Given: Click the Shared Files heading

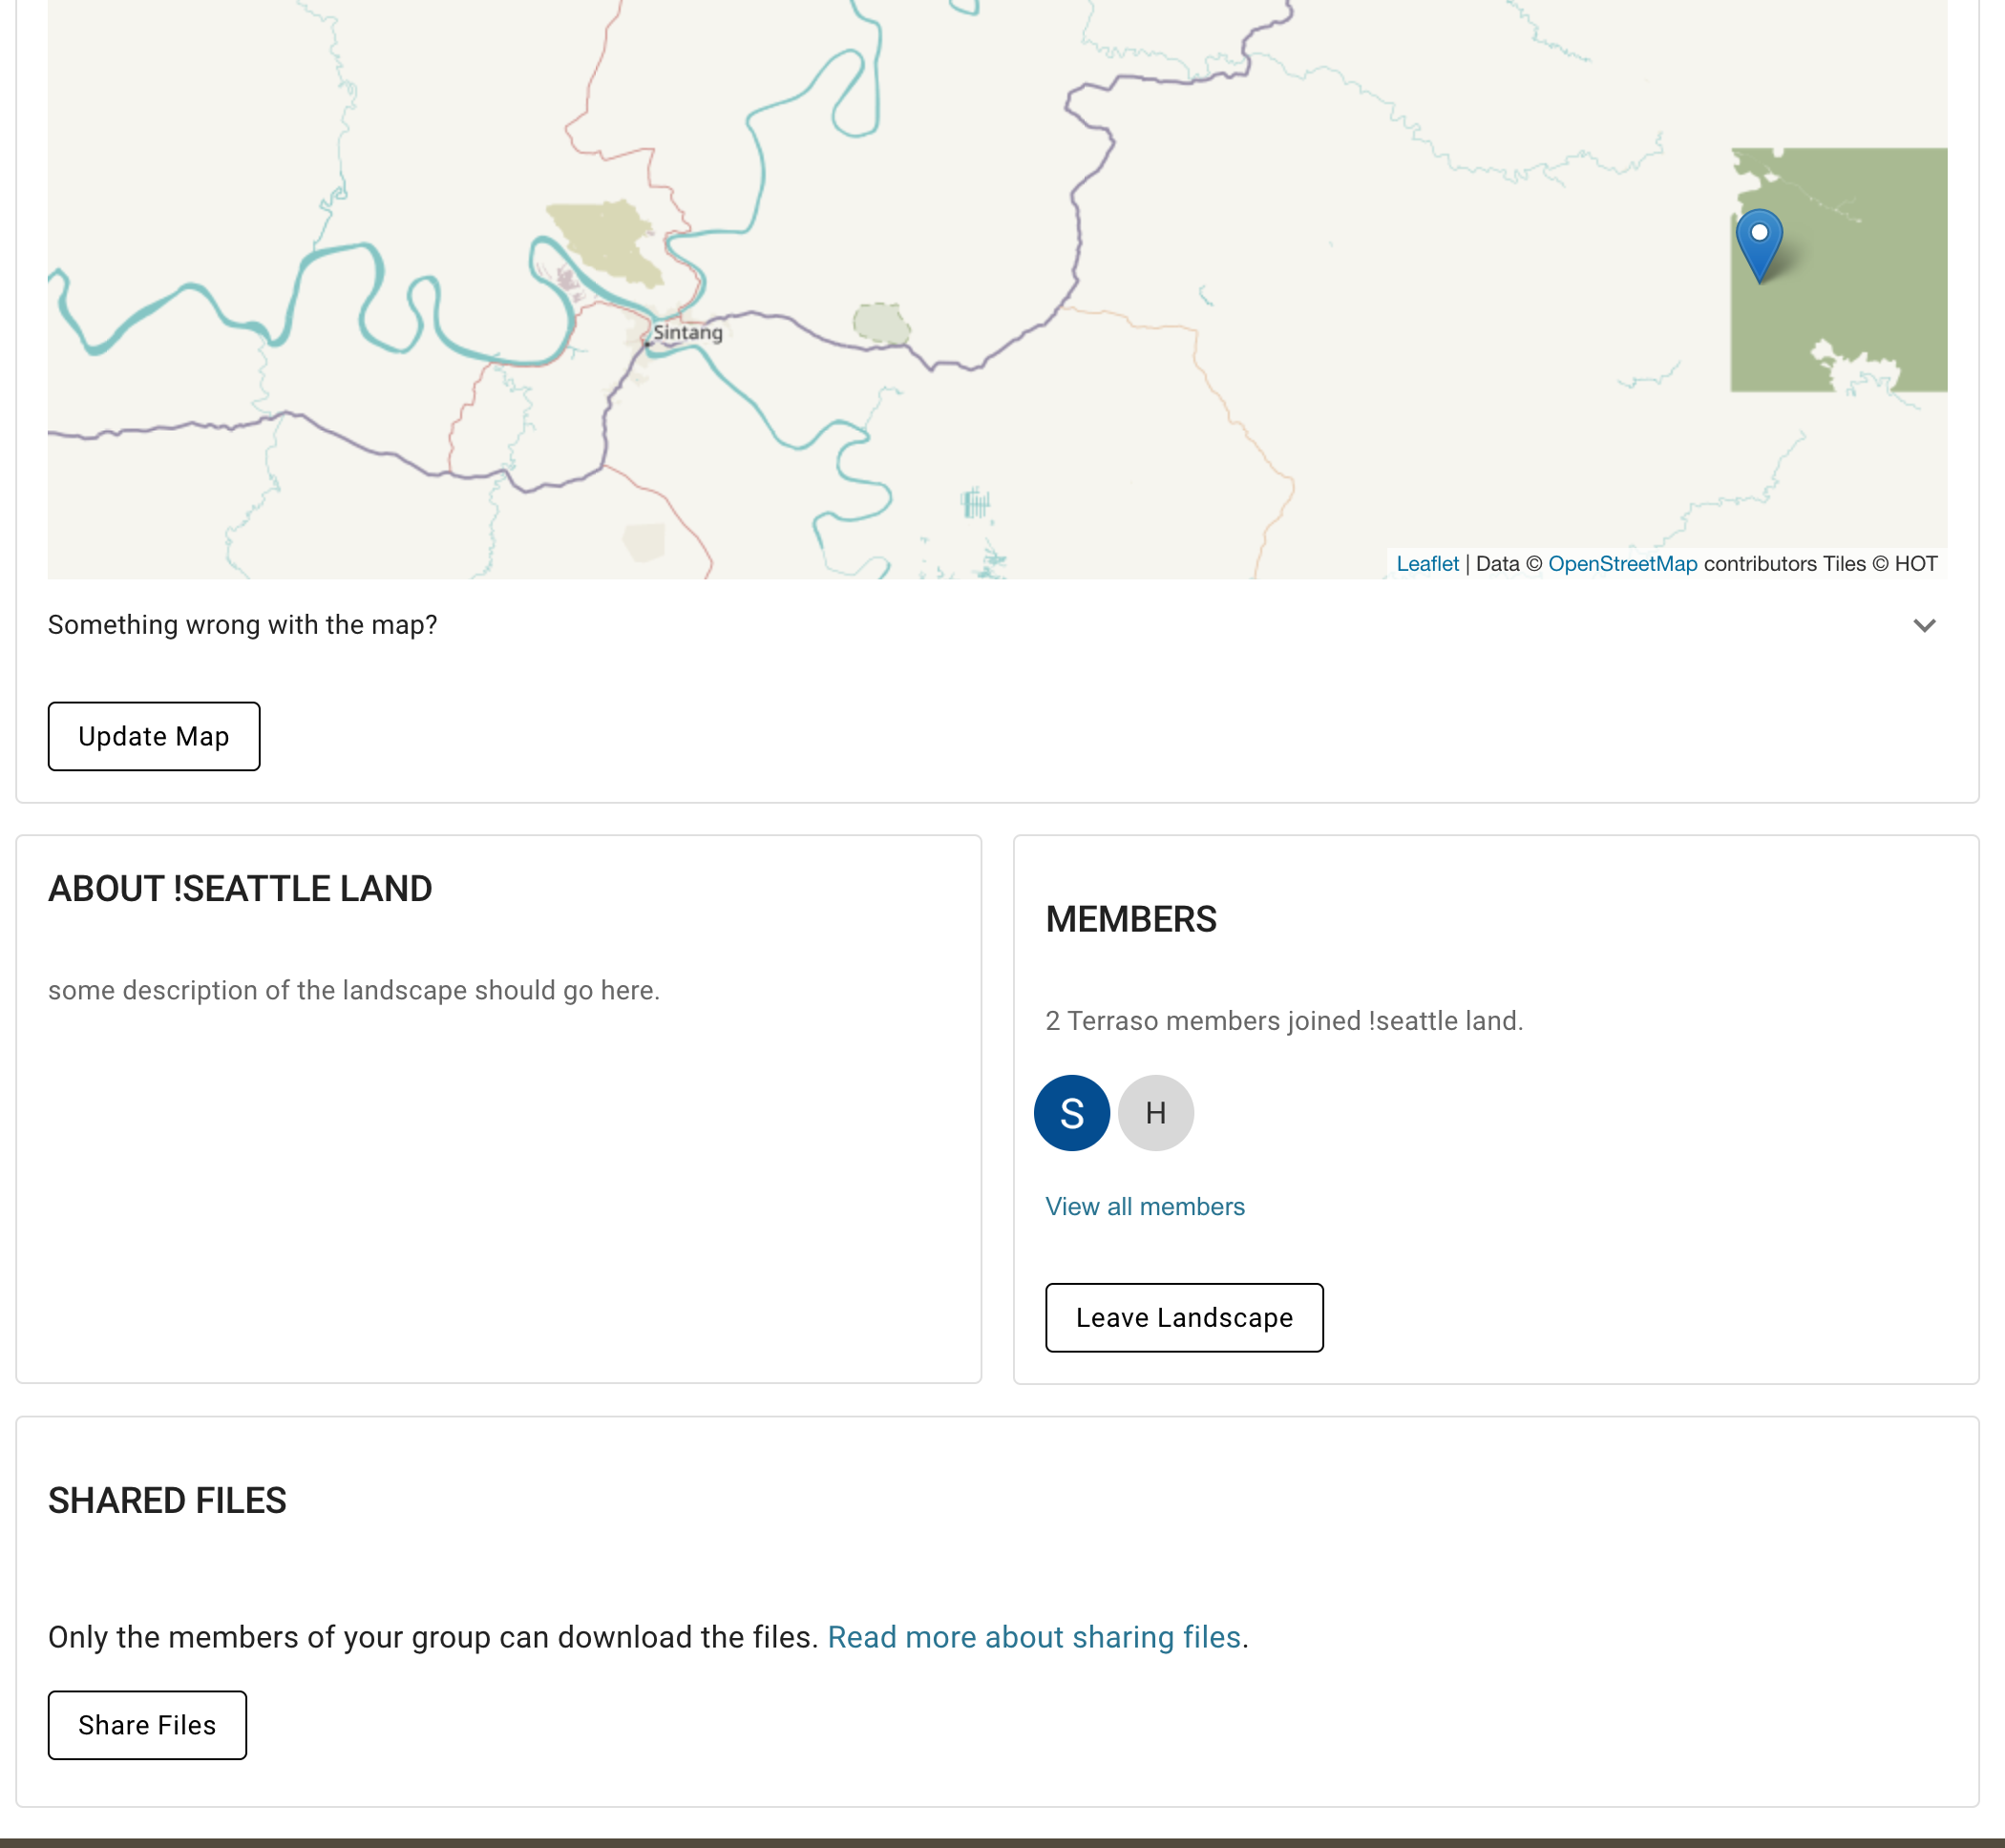Looking at the screenshot, I should point(167,1501).
